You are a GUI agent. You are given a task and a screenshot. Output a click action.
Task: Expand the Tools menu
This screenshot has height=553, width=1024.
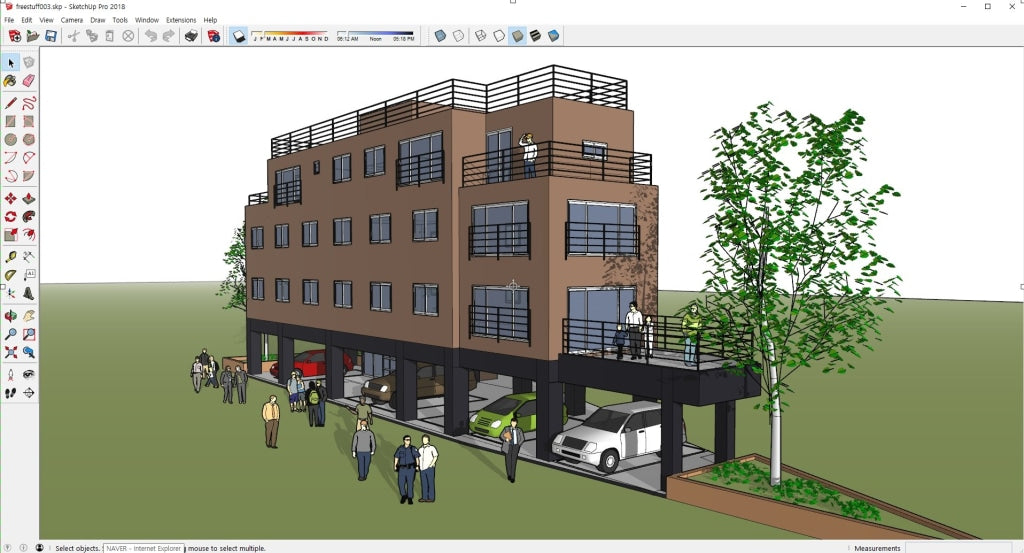(x=120, y=20)
